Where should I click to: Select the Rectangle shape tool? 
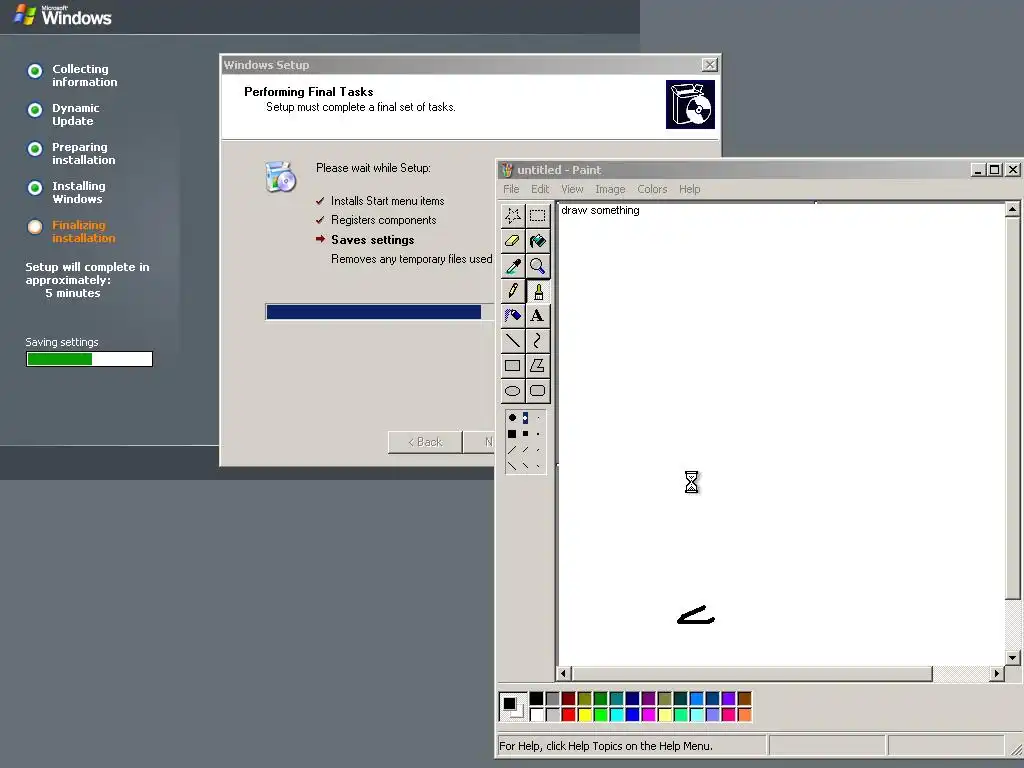click(x=513, y=366)
